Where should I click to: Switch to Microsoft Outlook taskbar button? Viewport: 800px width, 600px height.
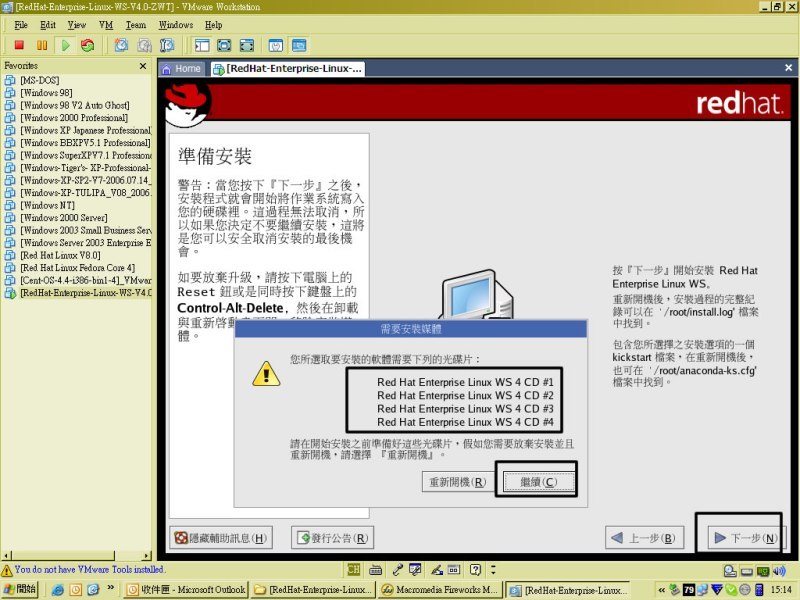coord(186,590)
